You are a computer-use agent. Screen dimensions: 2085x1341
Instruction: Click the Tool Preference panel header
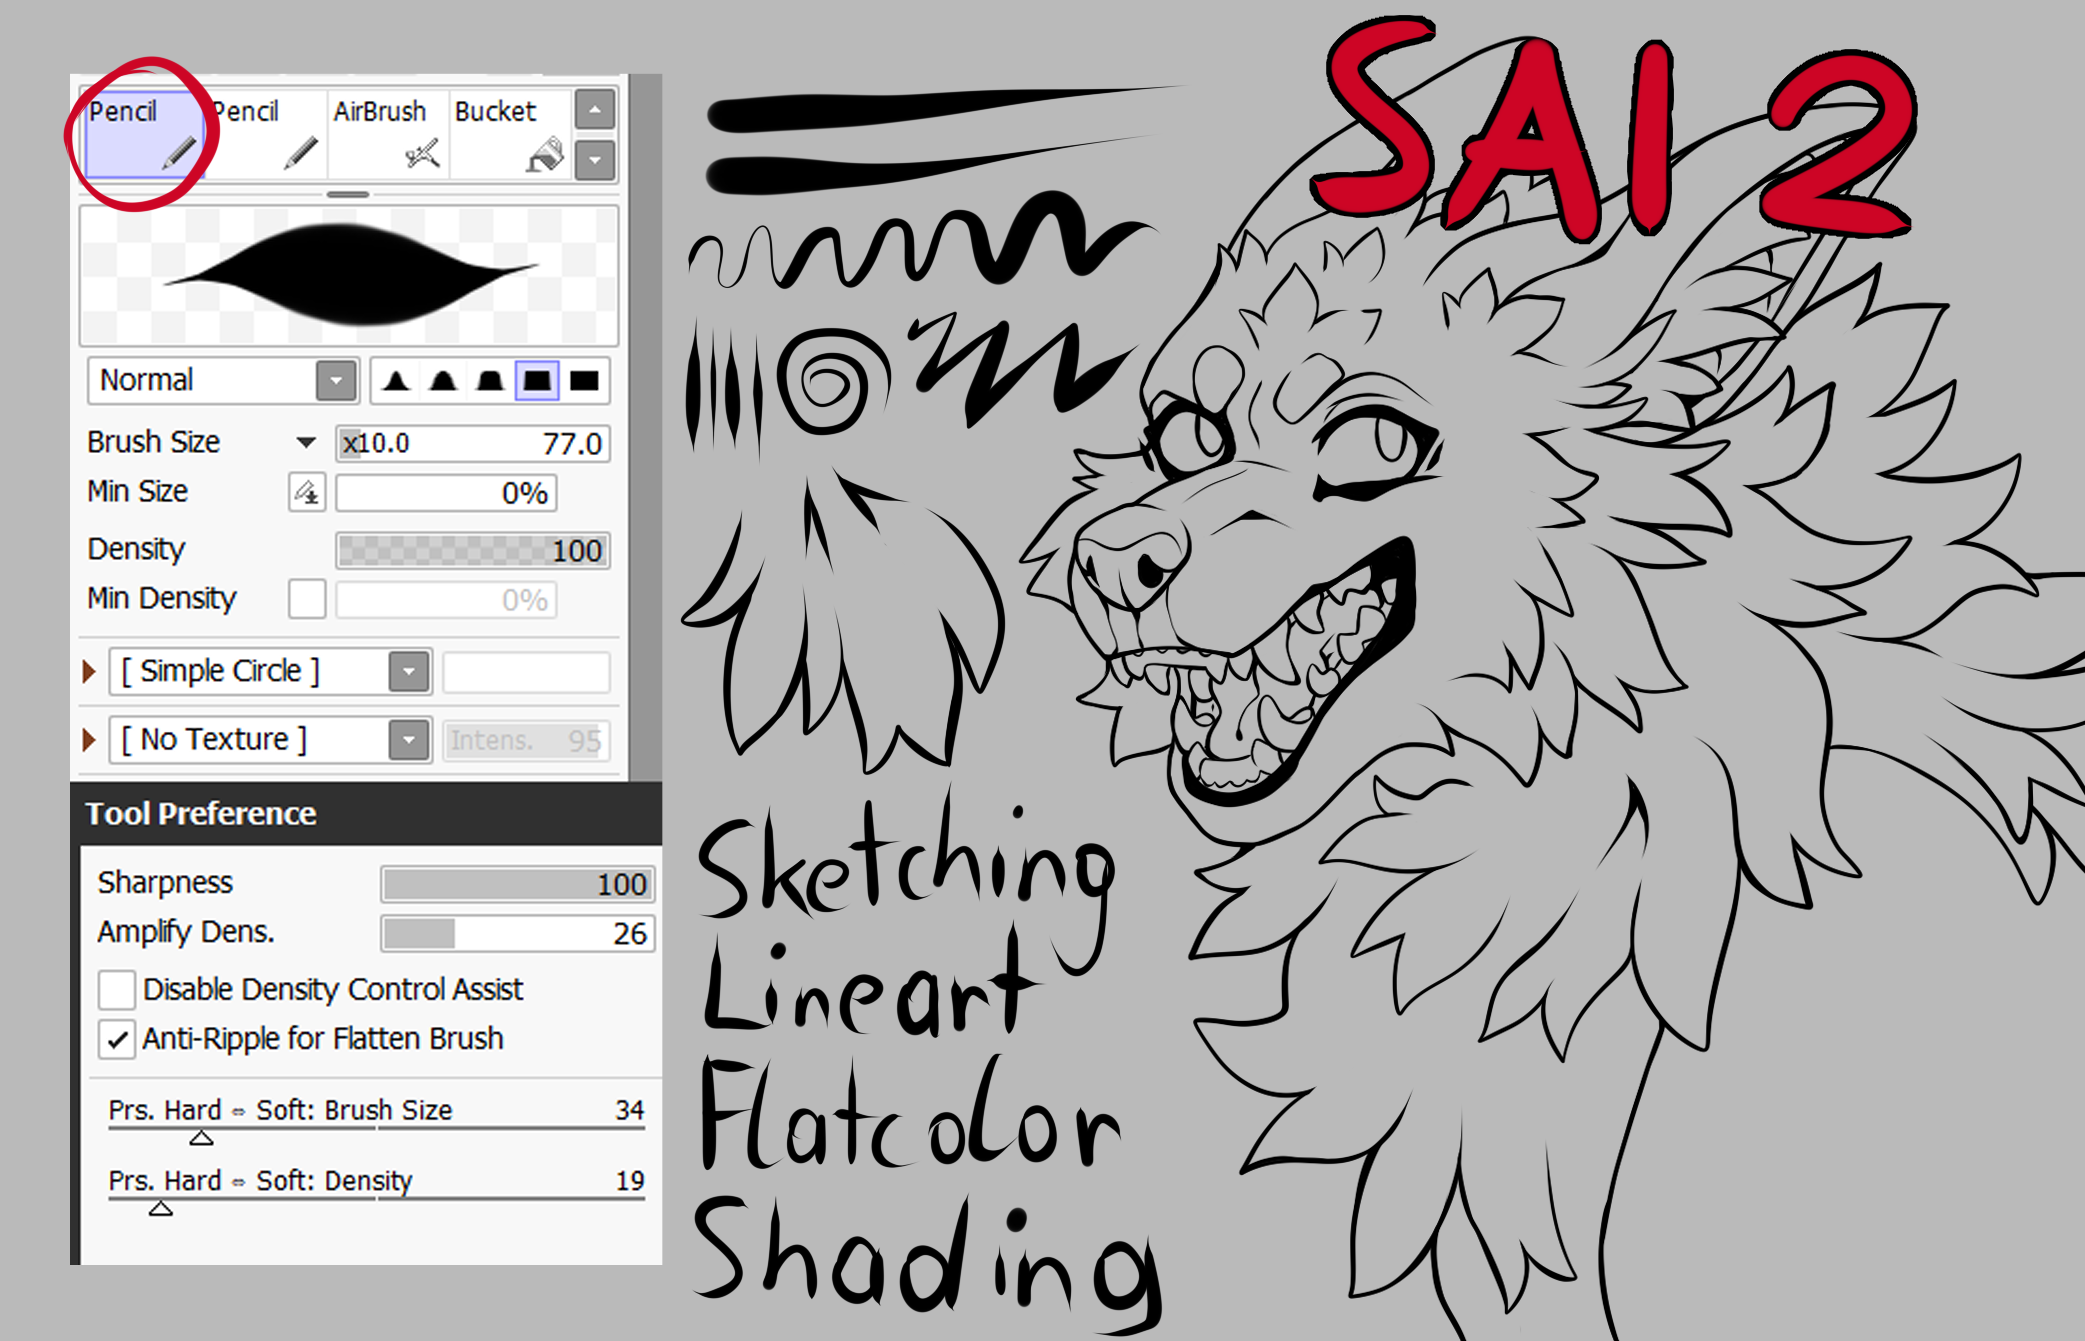pos(366,814)
